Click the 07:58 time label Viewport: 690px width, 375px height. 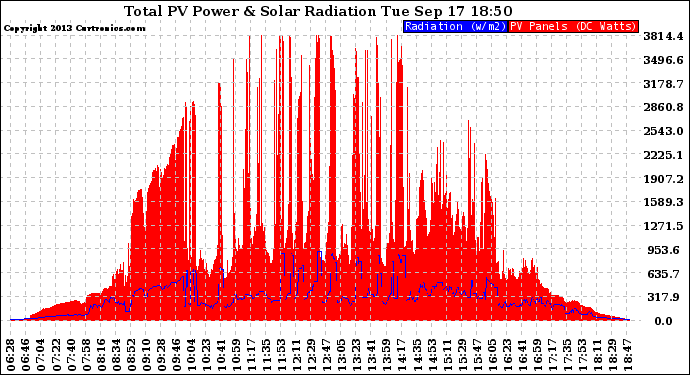point(86,355)
